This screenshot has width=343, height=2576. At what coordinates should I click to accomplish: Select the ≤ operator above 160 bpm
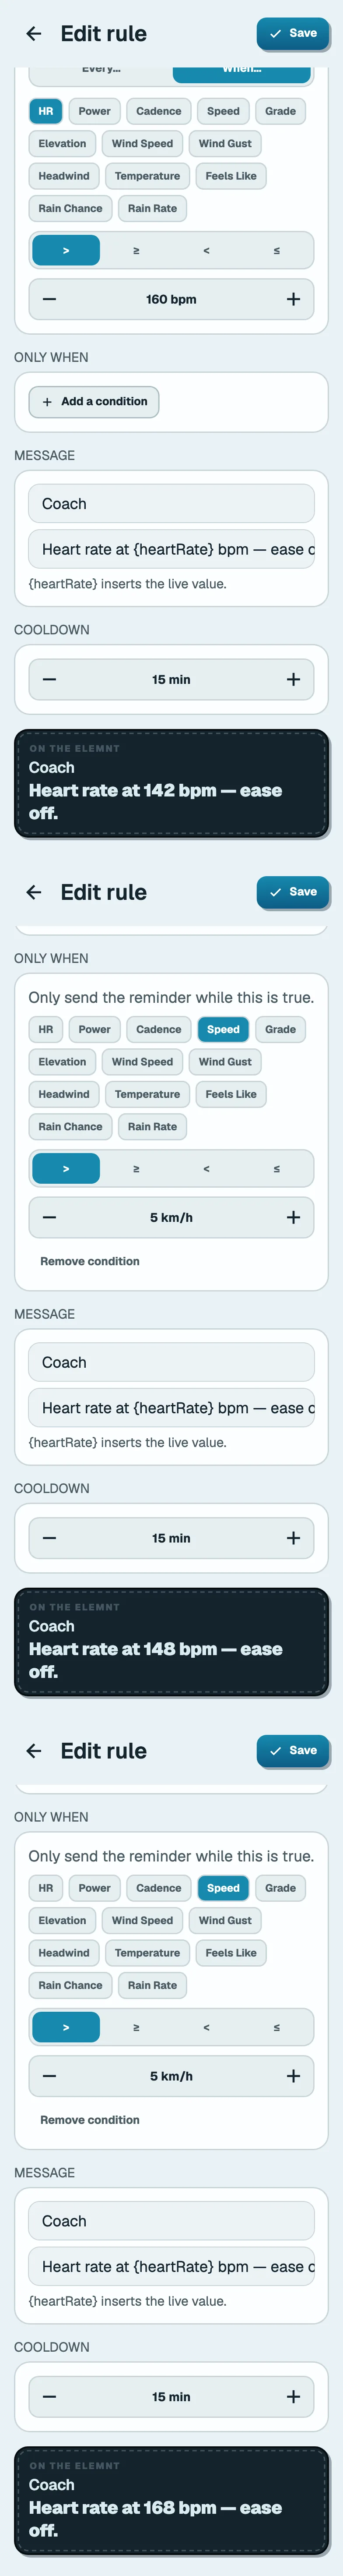[x=277, y=250]
